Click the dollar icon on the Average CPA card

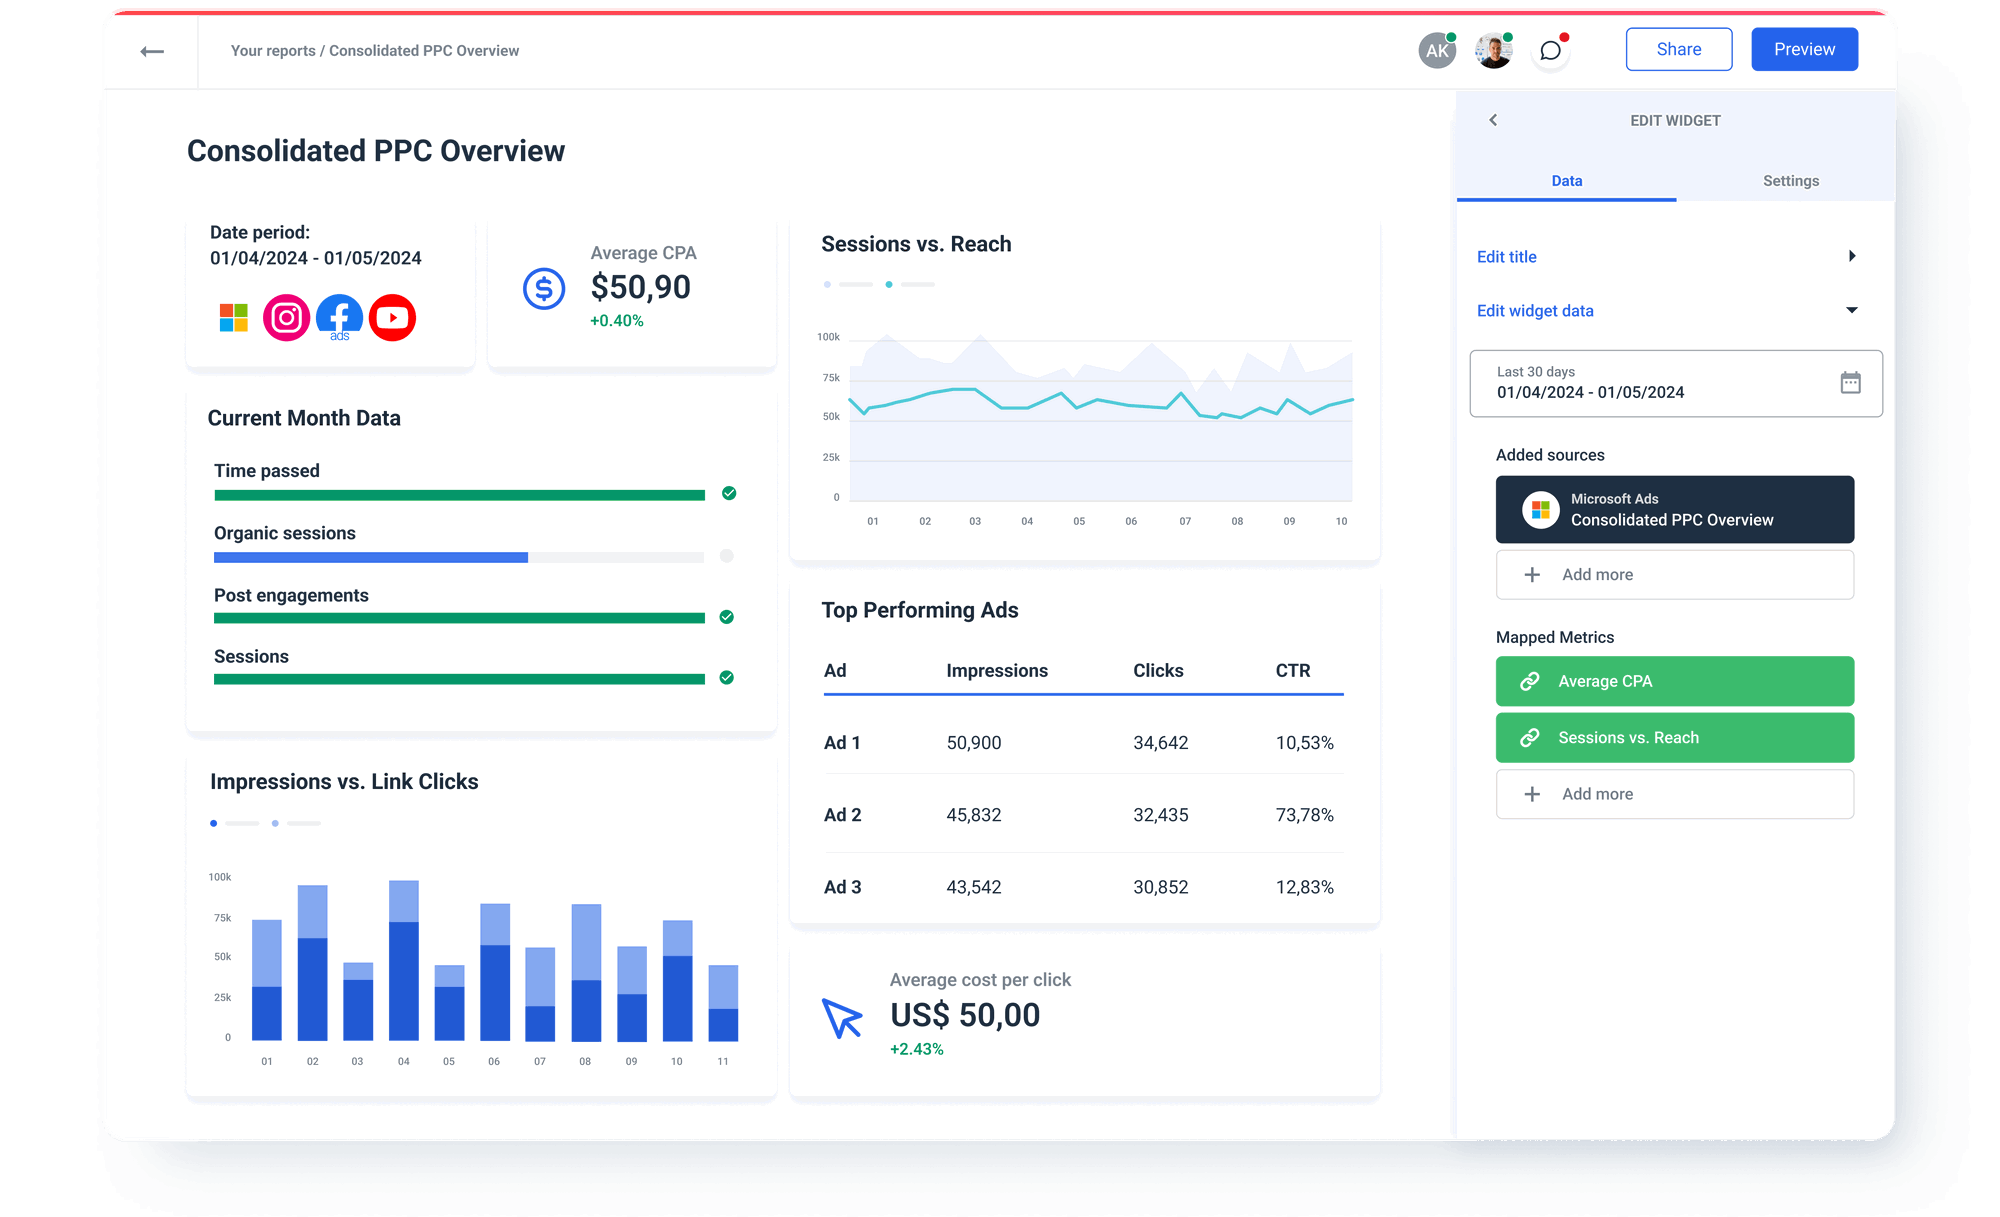[543, 289]
